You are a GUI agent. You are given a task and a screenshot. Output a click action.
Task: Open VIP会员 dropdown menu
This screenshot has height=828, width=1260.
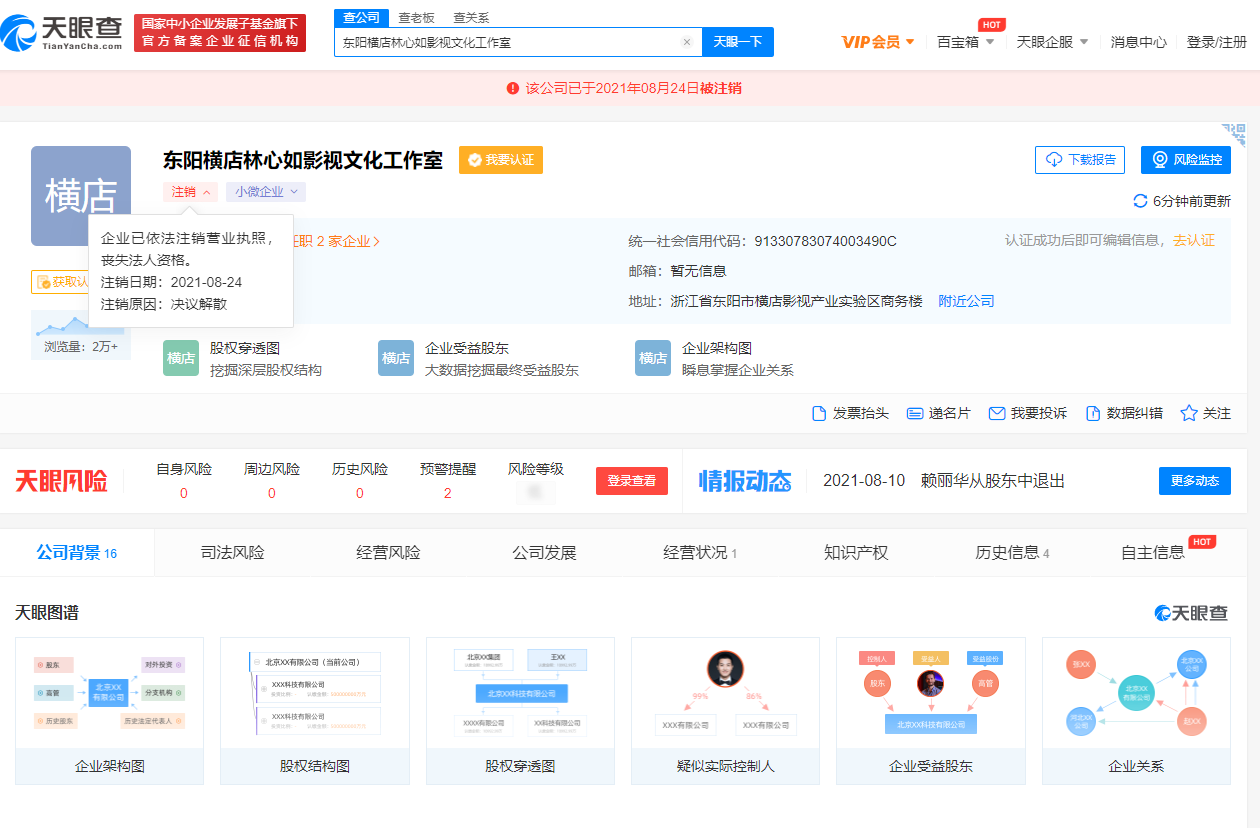click(x=878, y=42)
